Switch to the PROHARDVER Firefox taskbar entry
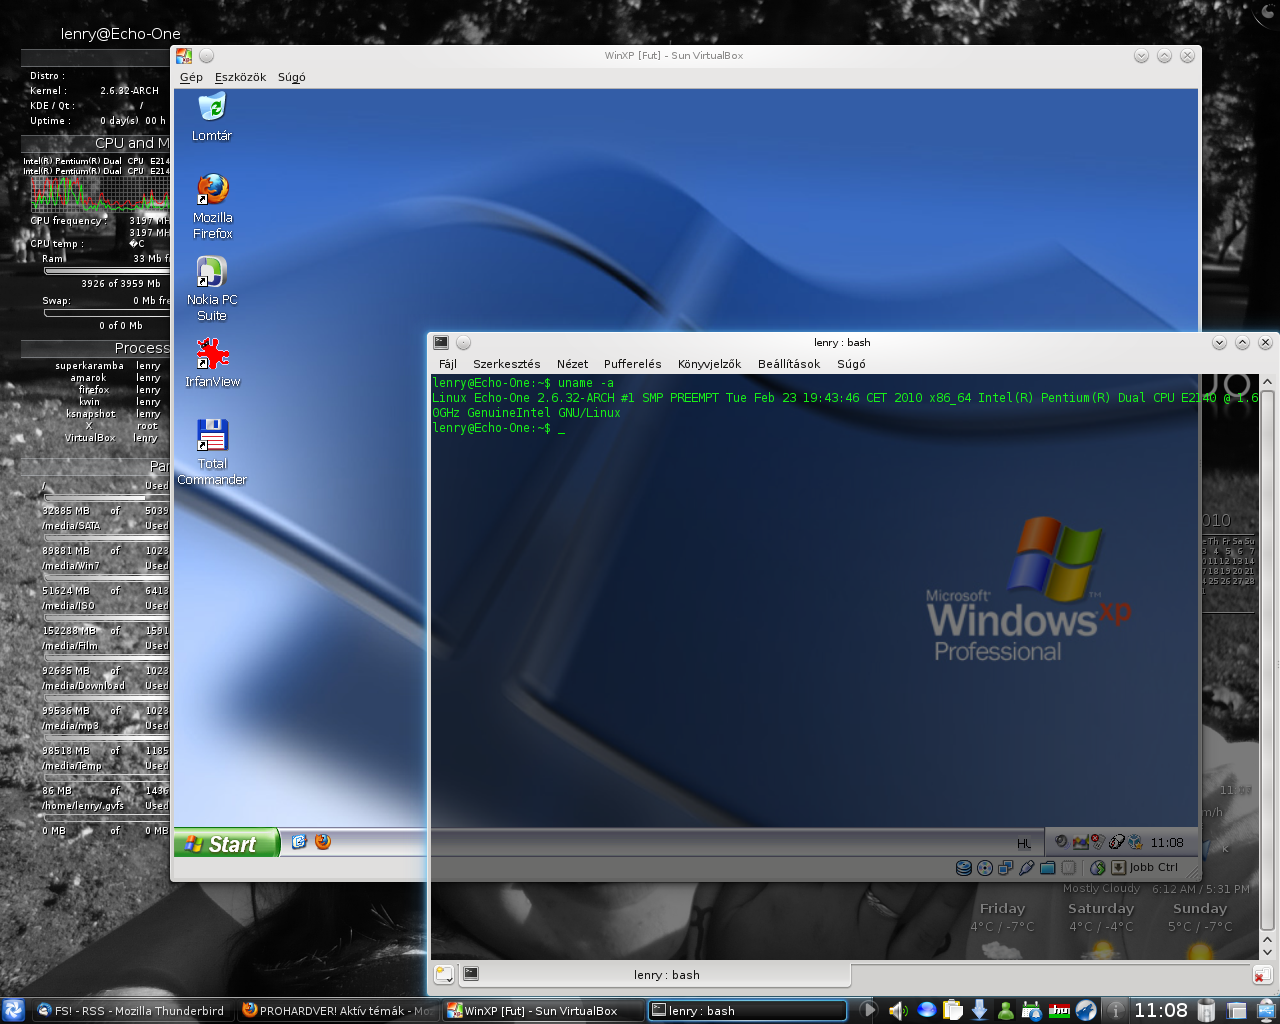 (339, 1011)
